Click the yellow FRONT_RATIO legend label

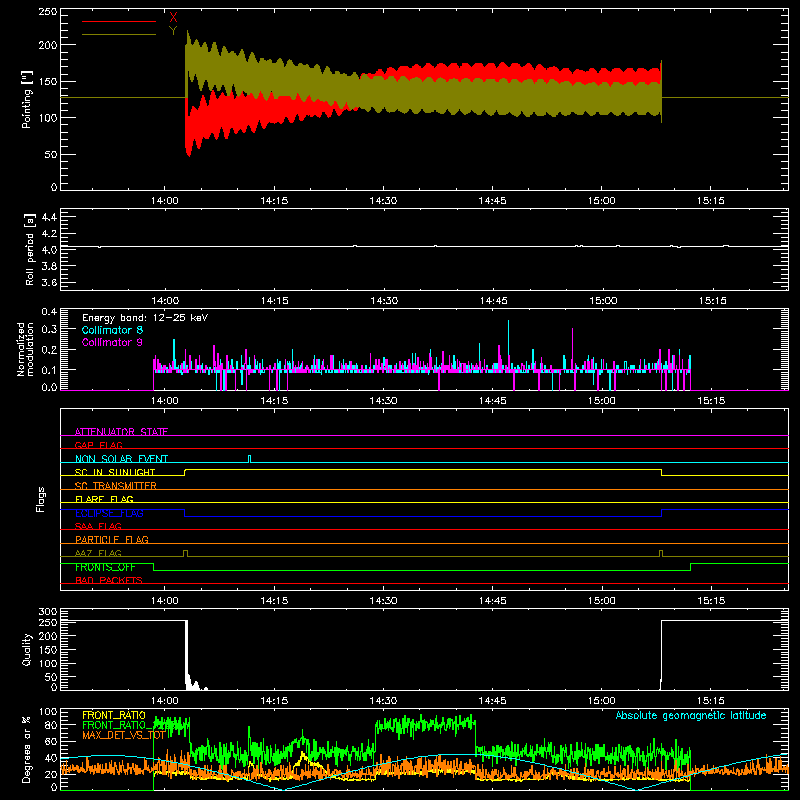[x=114, y=715]
